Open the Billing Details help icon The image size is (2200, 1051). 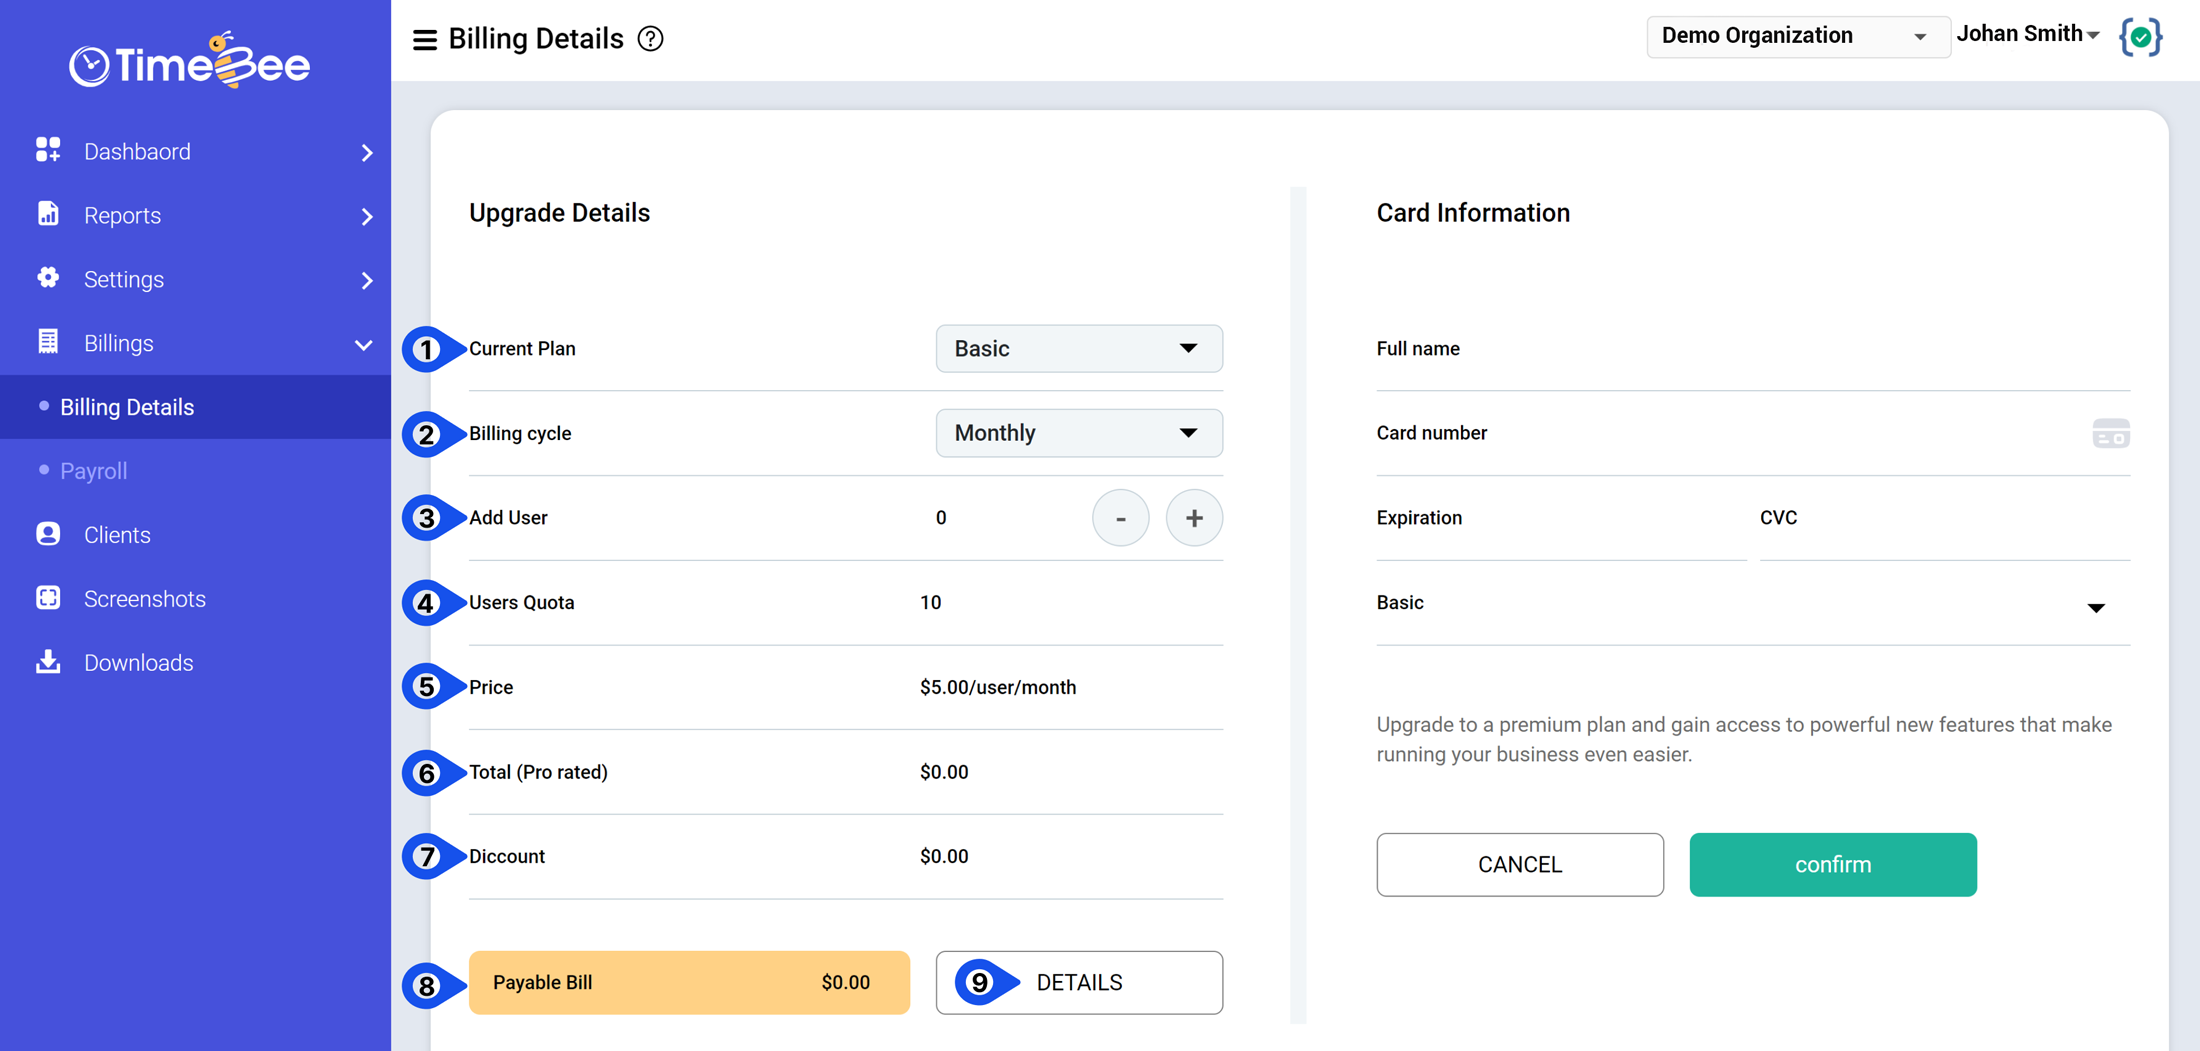650,39
